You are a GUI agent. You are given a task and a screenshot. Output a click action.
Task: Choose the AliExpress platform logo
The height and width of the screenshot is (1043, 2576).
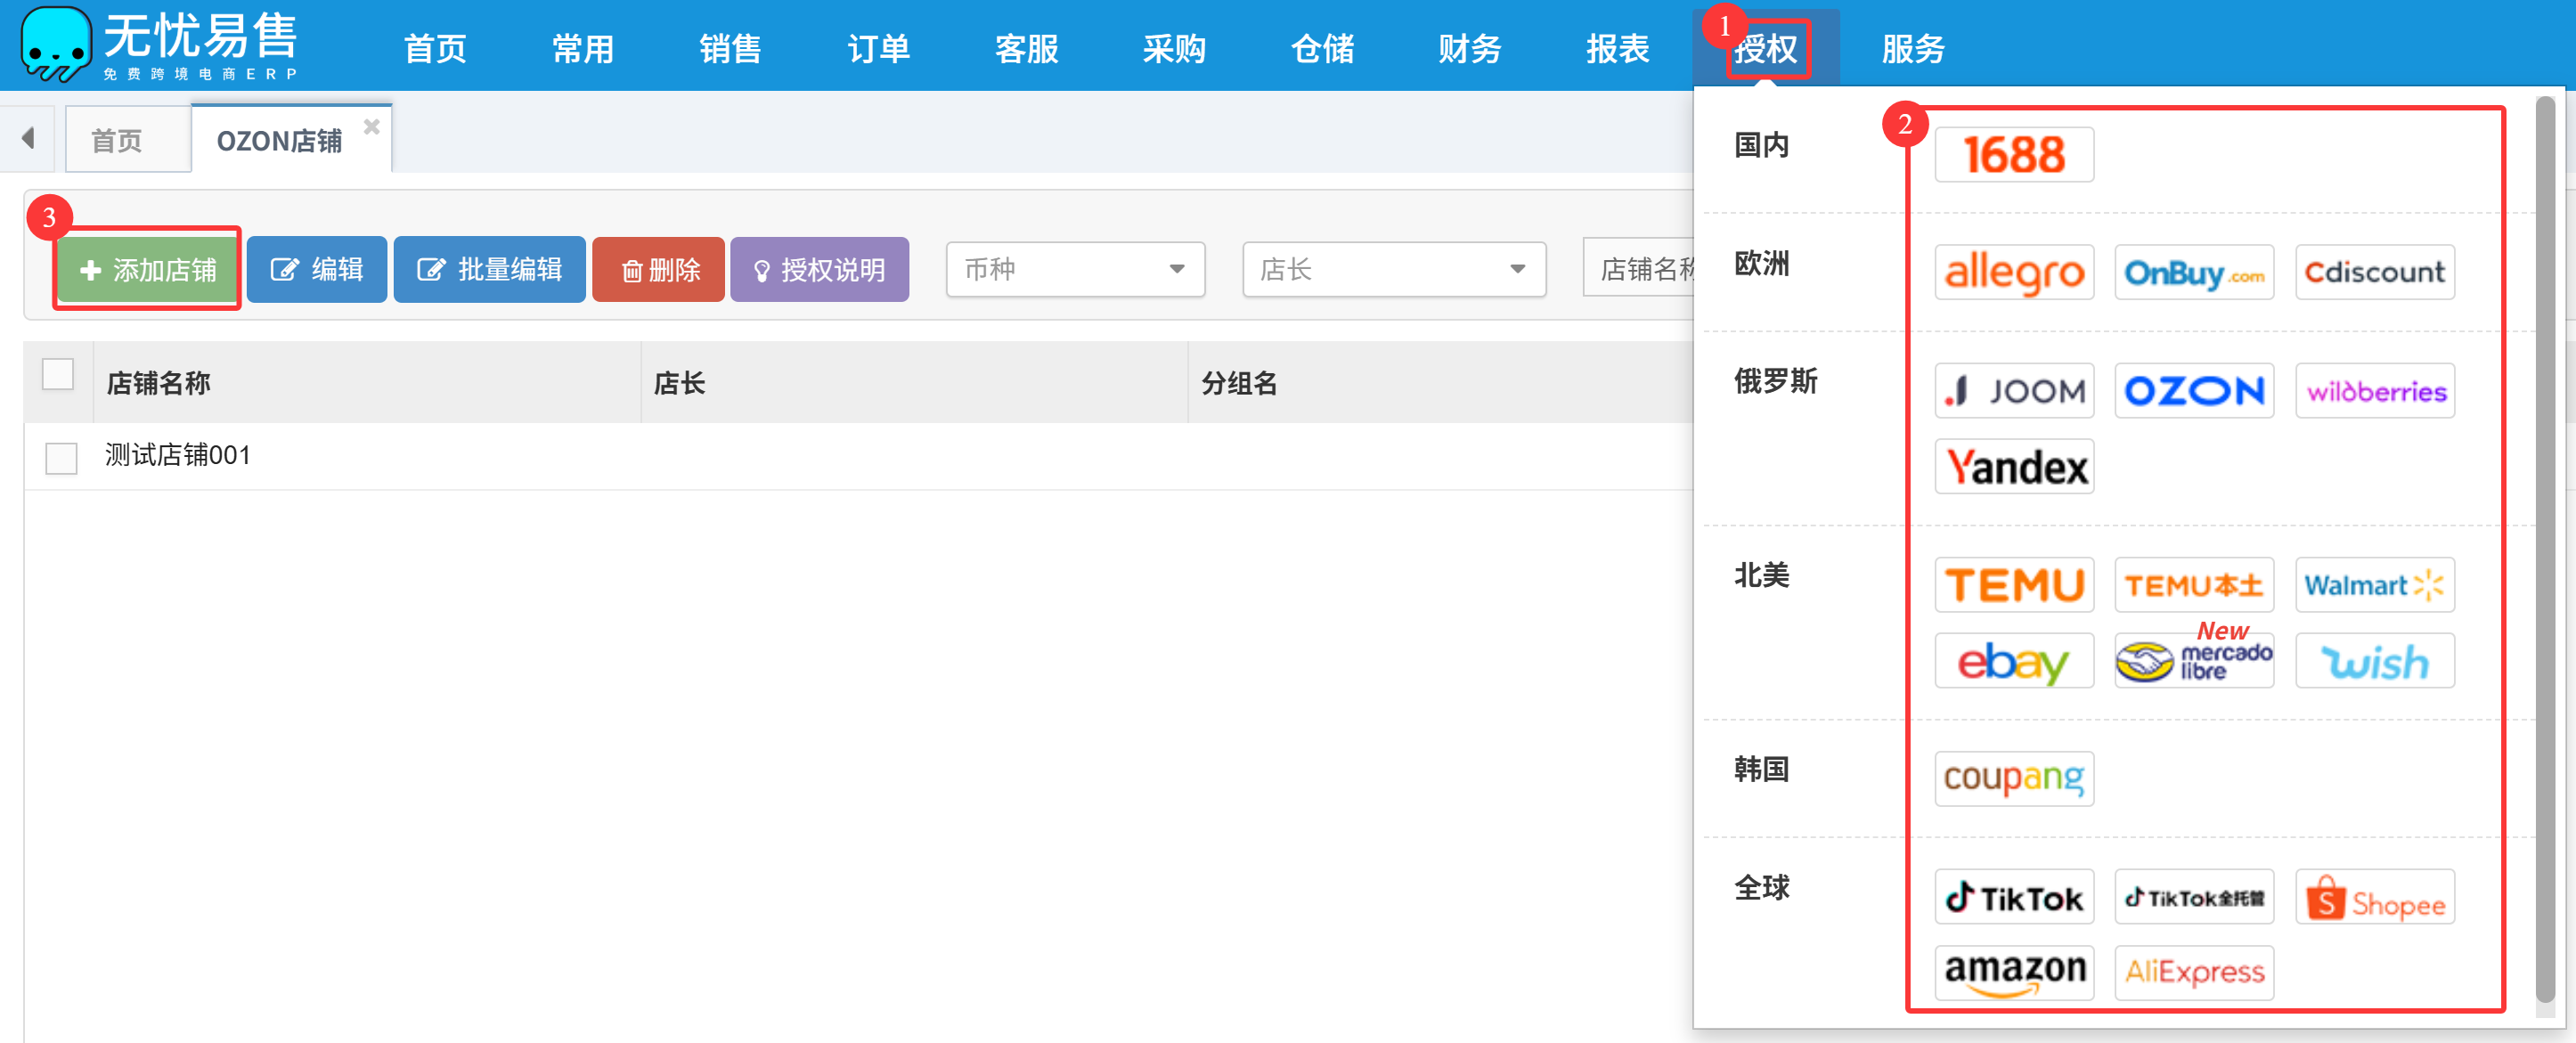[2194, 972]
